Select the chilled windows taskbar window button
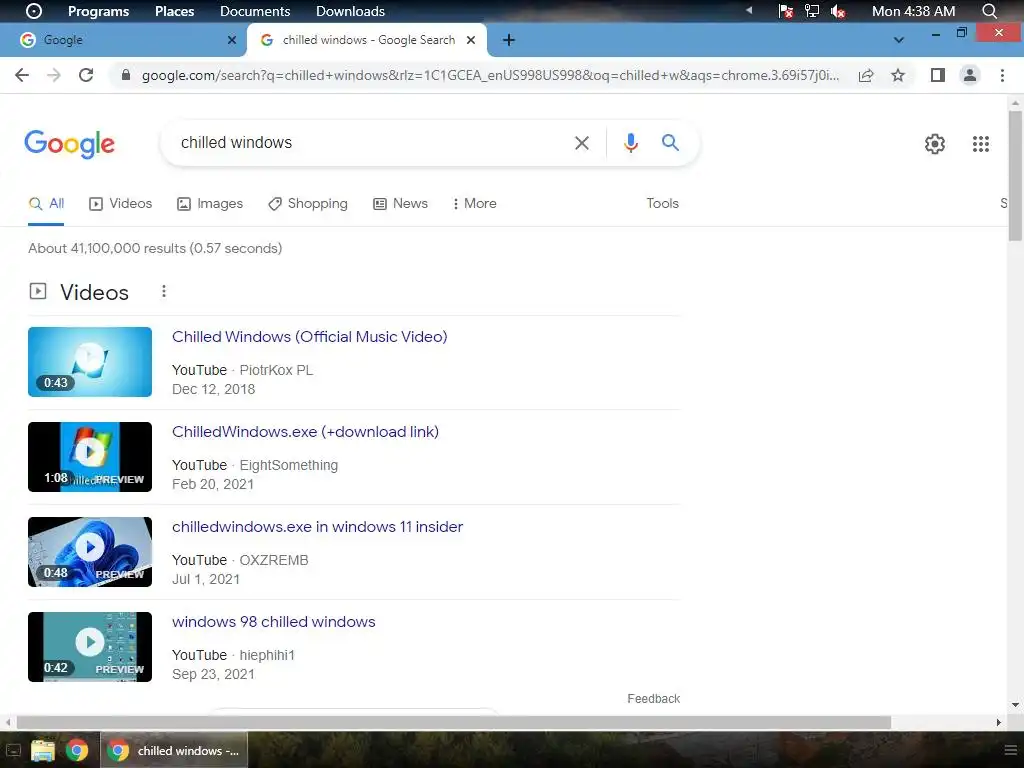The width and height of the screenshot is (1024, 768). coord(174,750)
